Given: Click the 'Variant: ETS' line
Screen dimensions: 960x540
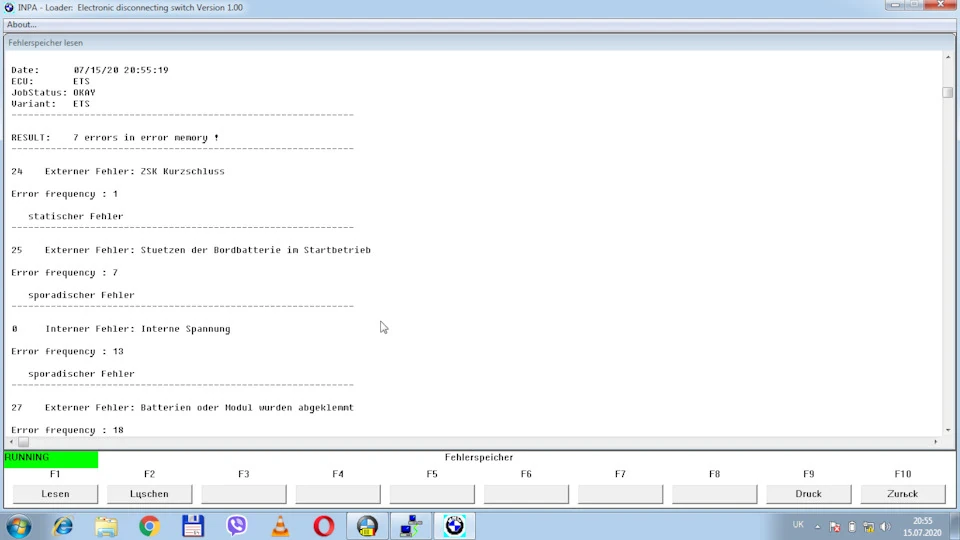Looking at the screenshot, I should click(50, 103).
